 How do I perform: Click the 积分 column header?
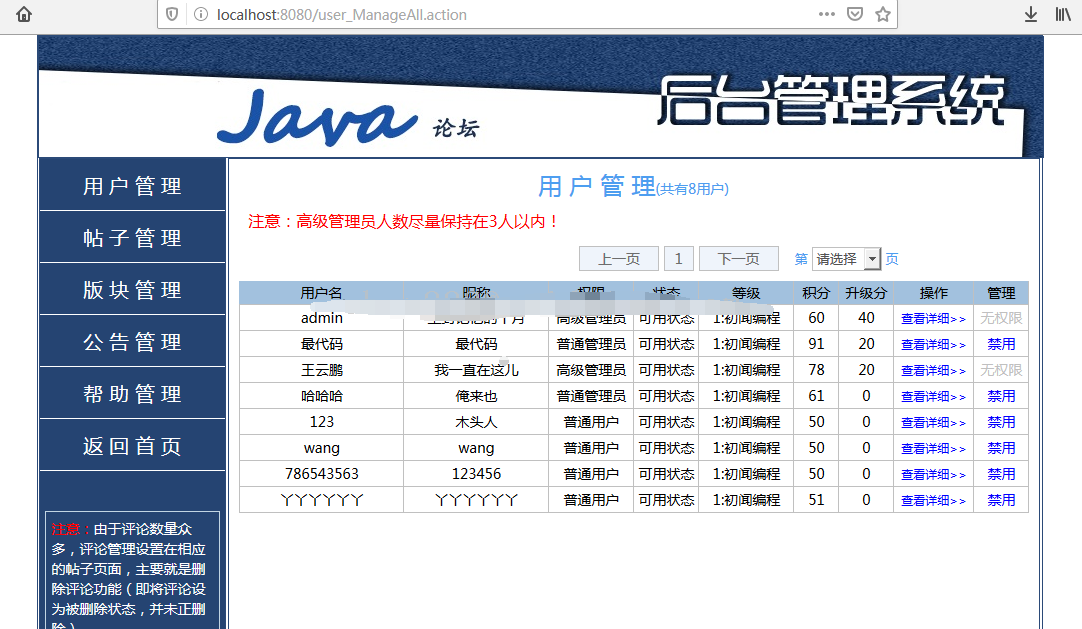[x=816, y=293]
